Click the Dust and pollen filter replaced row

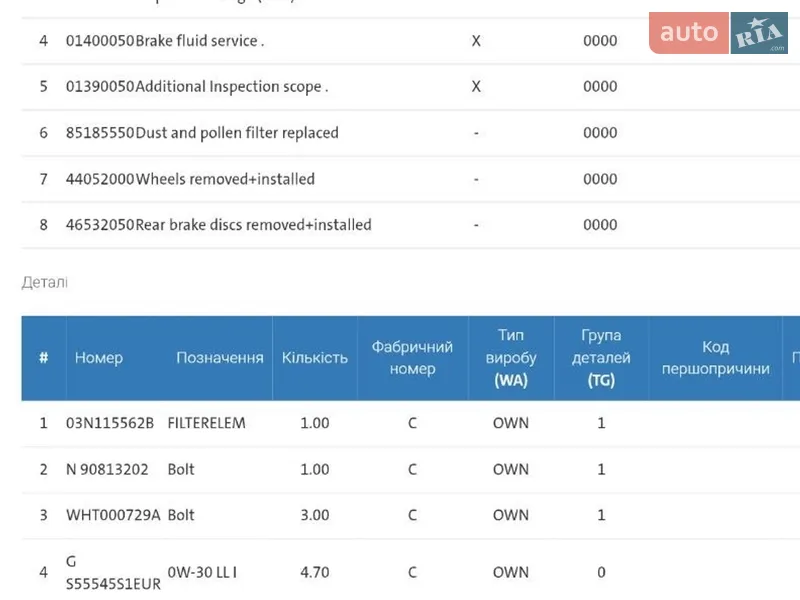coord(236,133)
